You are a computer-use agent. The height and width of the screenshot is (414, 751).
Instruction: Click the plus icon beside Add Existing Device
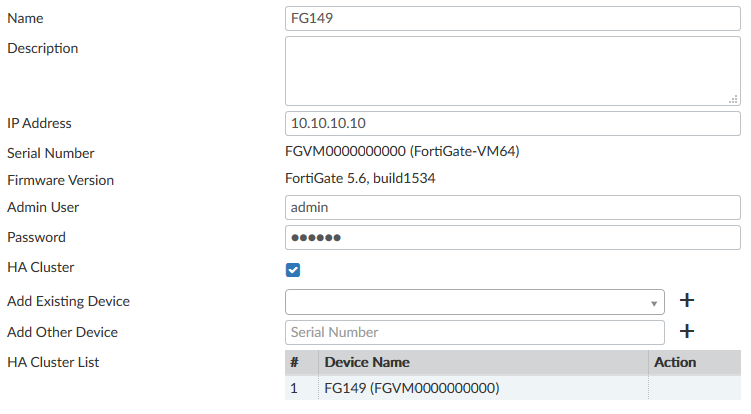tap(687, 300)
